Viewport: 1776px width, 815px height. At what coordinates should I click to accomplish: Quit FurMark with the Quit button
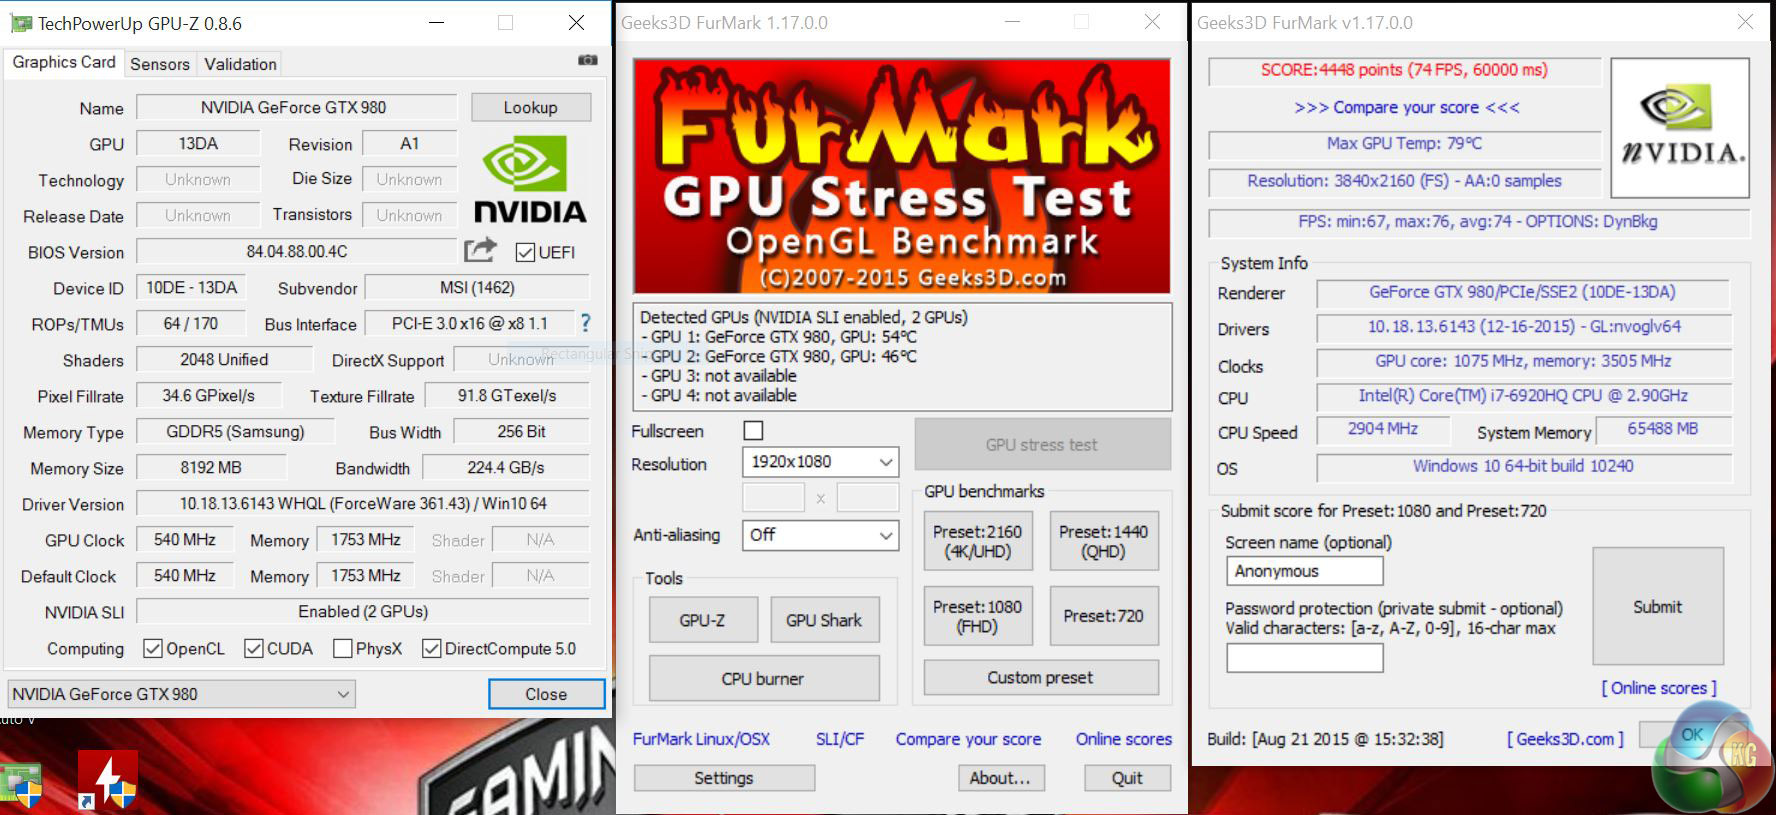point(1127,778)
